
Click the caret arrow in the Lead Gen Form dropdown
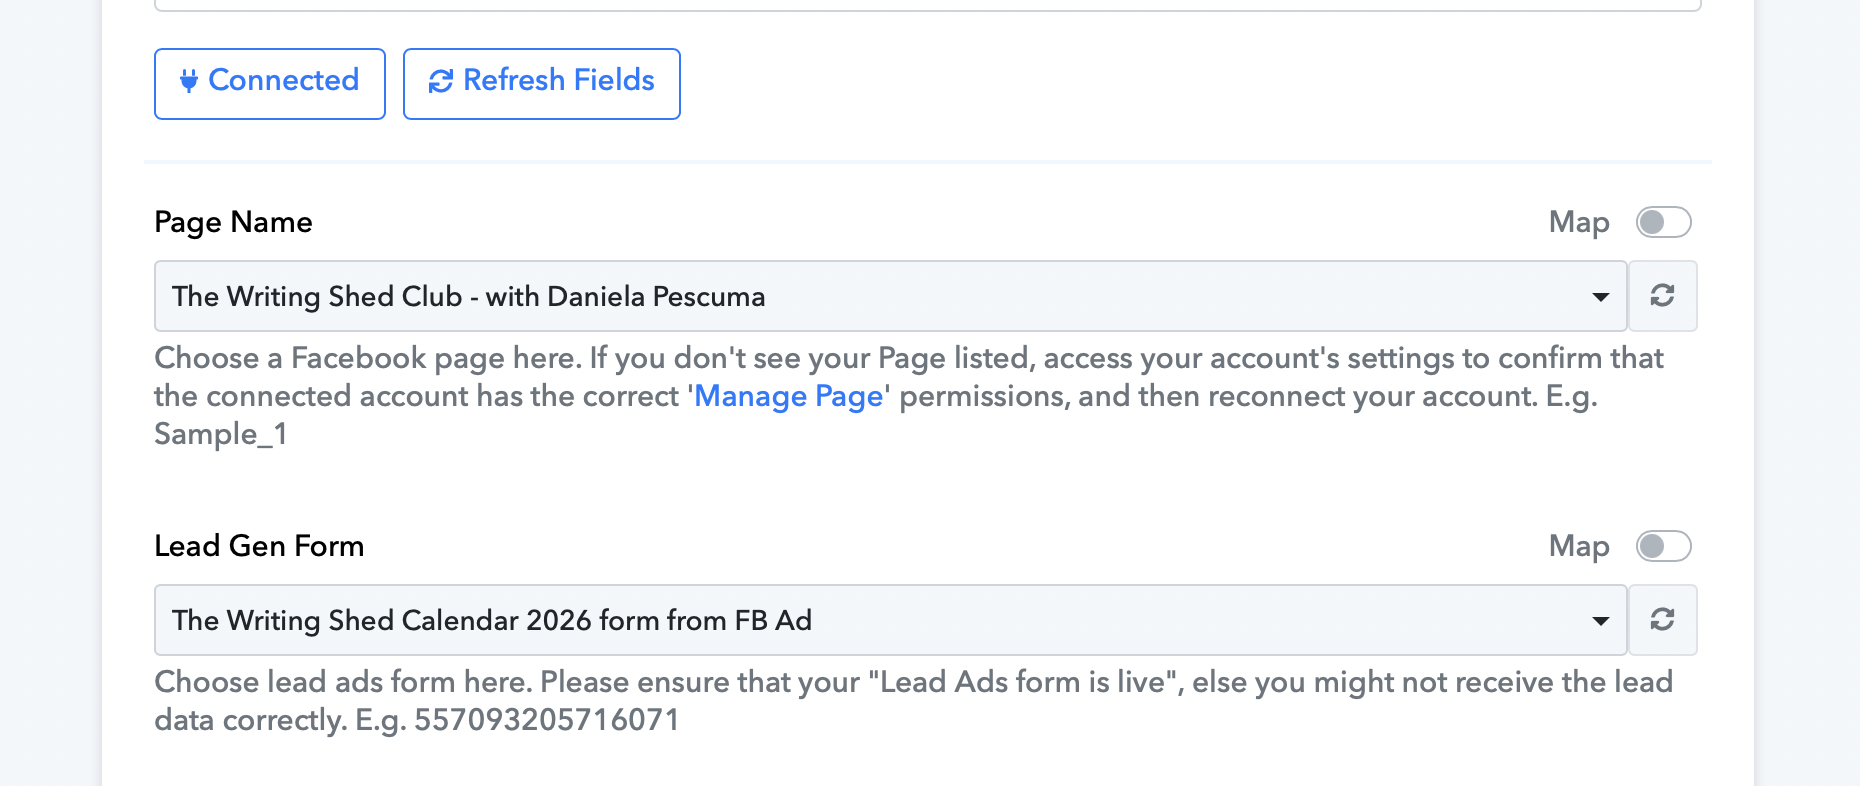1600,621
